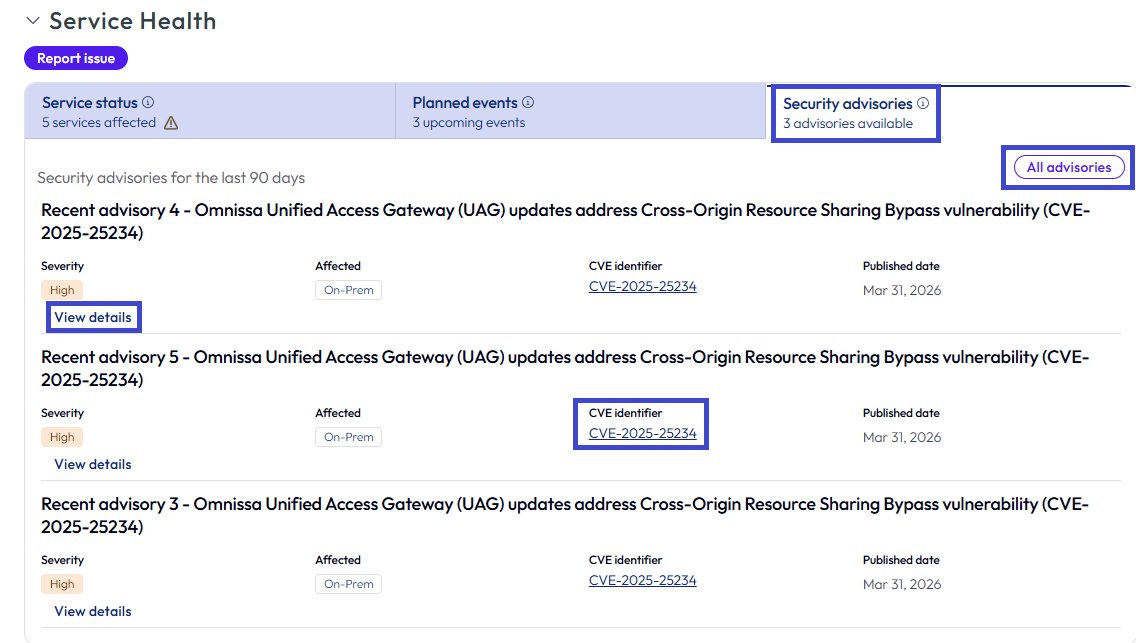
Task: Click the High severity badge of advisory 5
Action: [62, 437]
